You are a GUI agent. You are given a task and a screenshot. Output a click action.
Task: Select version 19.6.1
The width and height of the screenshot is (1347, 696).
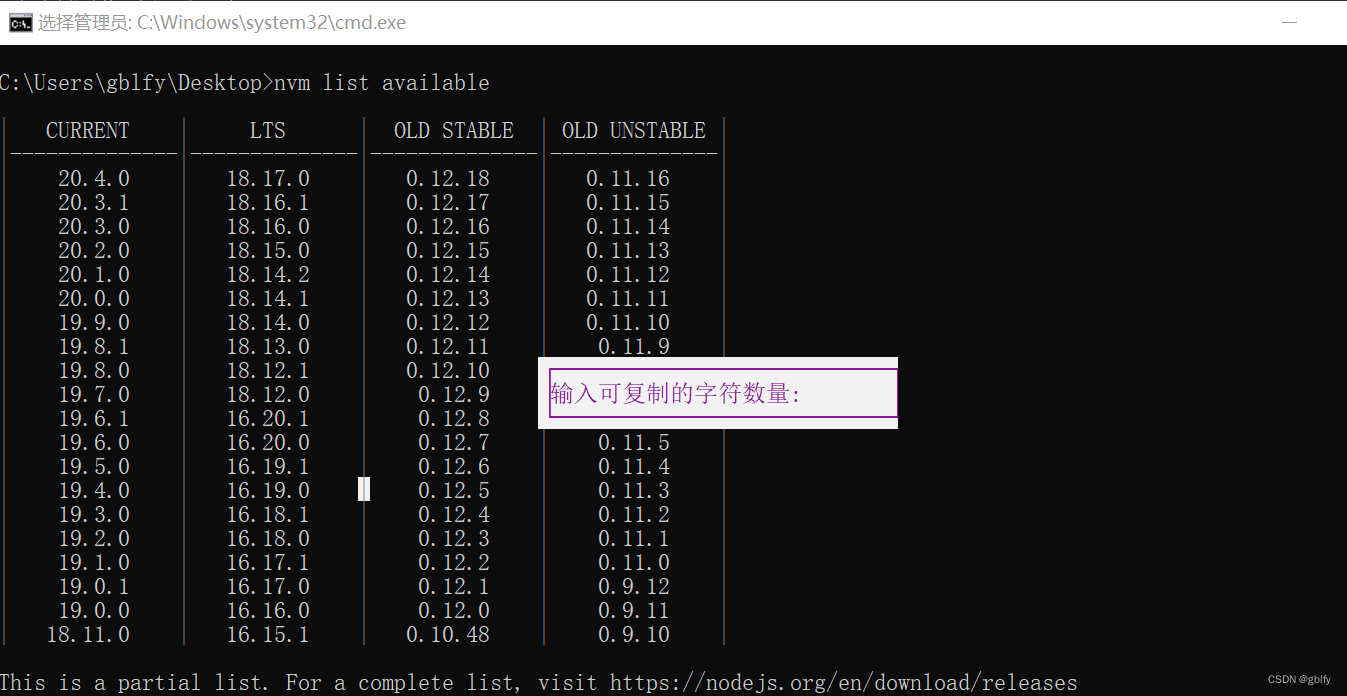coord(94,419)
